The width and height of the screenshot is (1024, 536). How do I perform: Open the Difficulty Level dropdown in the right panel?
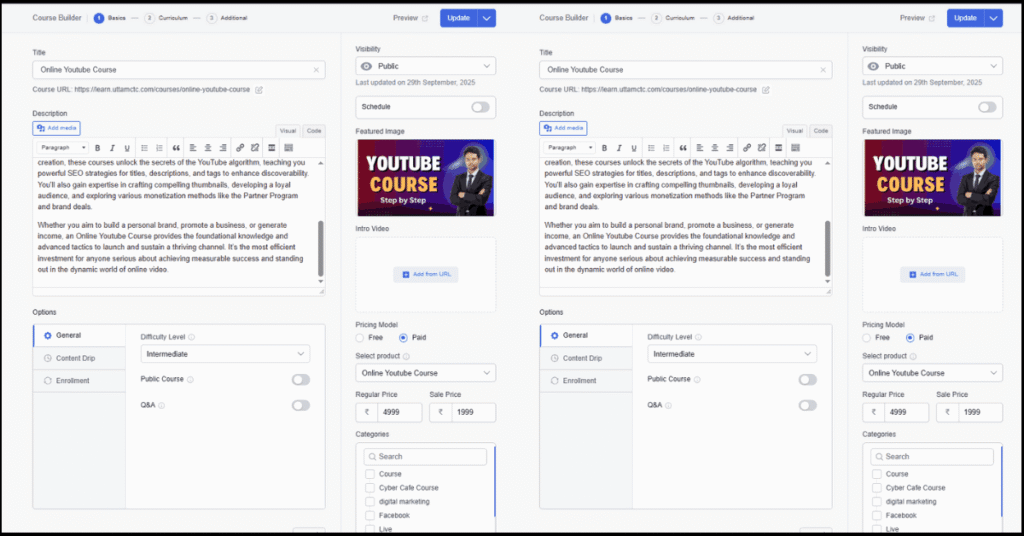731,354
